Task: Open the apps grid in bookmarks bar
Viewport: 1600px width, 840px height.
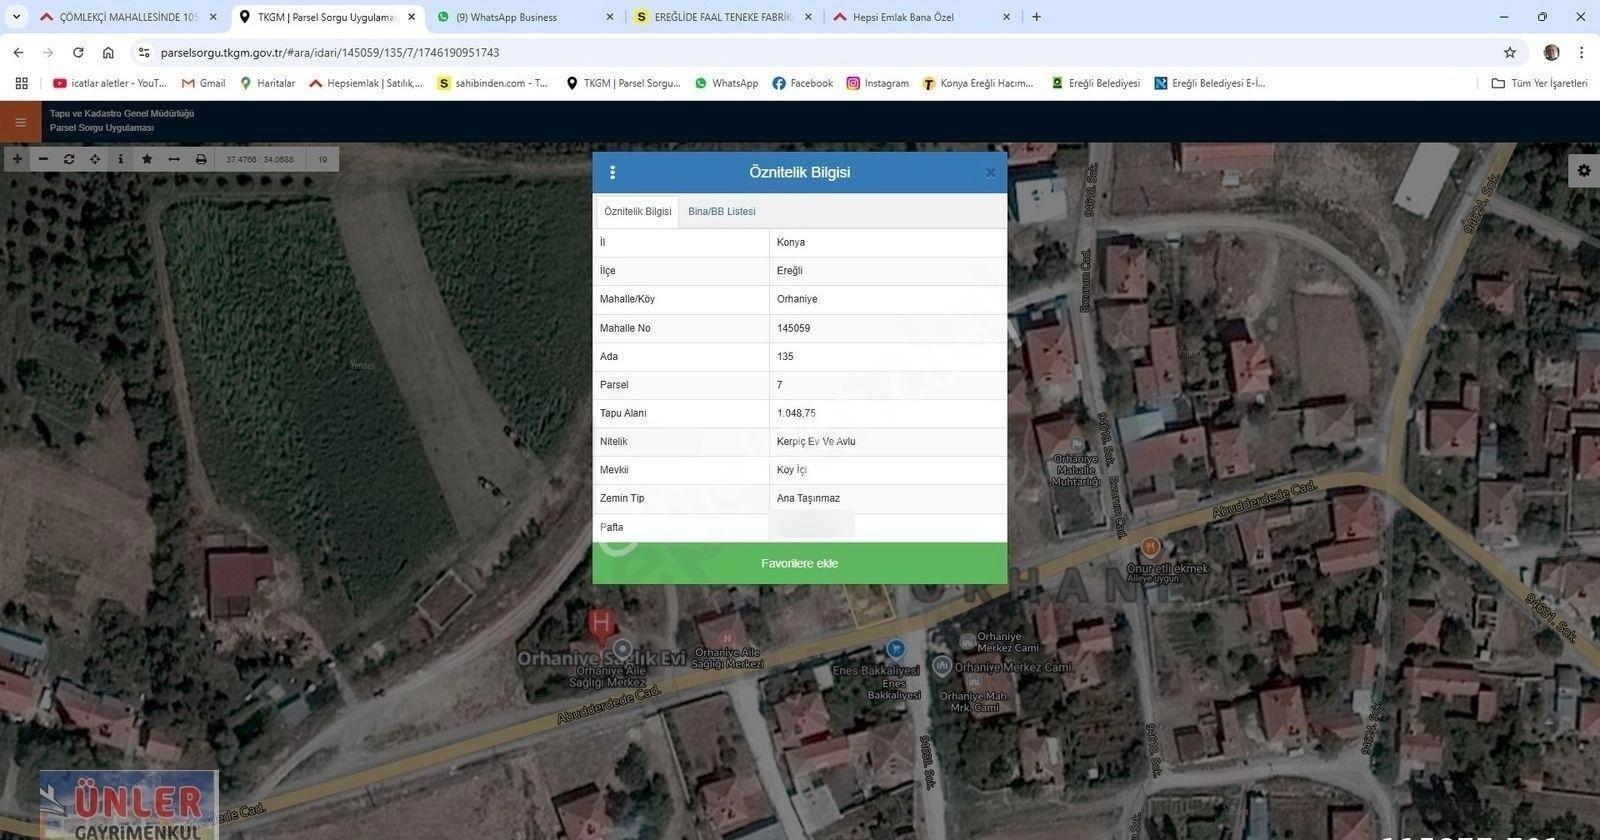Action: [x=21, y=83]
